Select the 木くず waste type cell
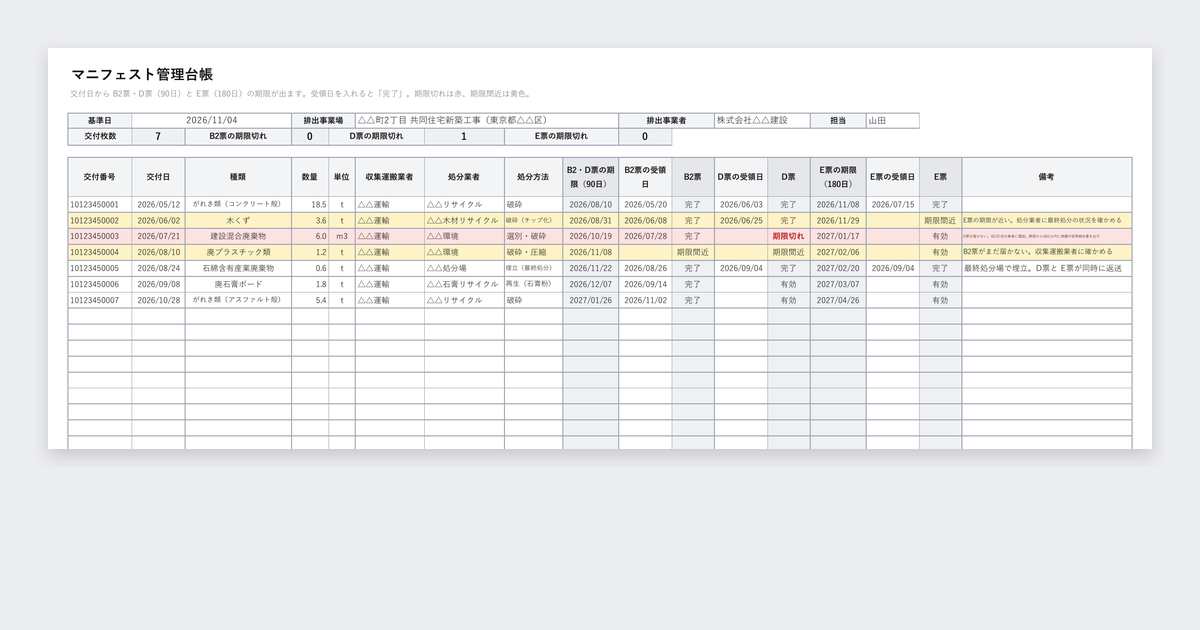The width and height of the screenshot is (1200, 630). [x=238, y=221]
